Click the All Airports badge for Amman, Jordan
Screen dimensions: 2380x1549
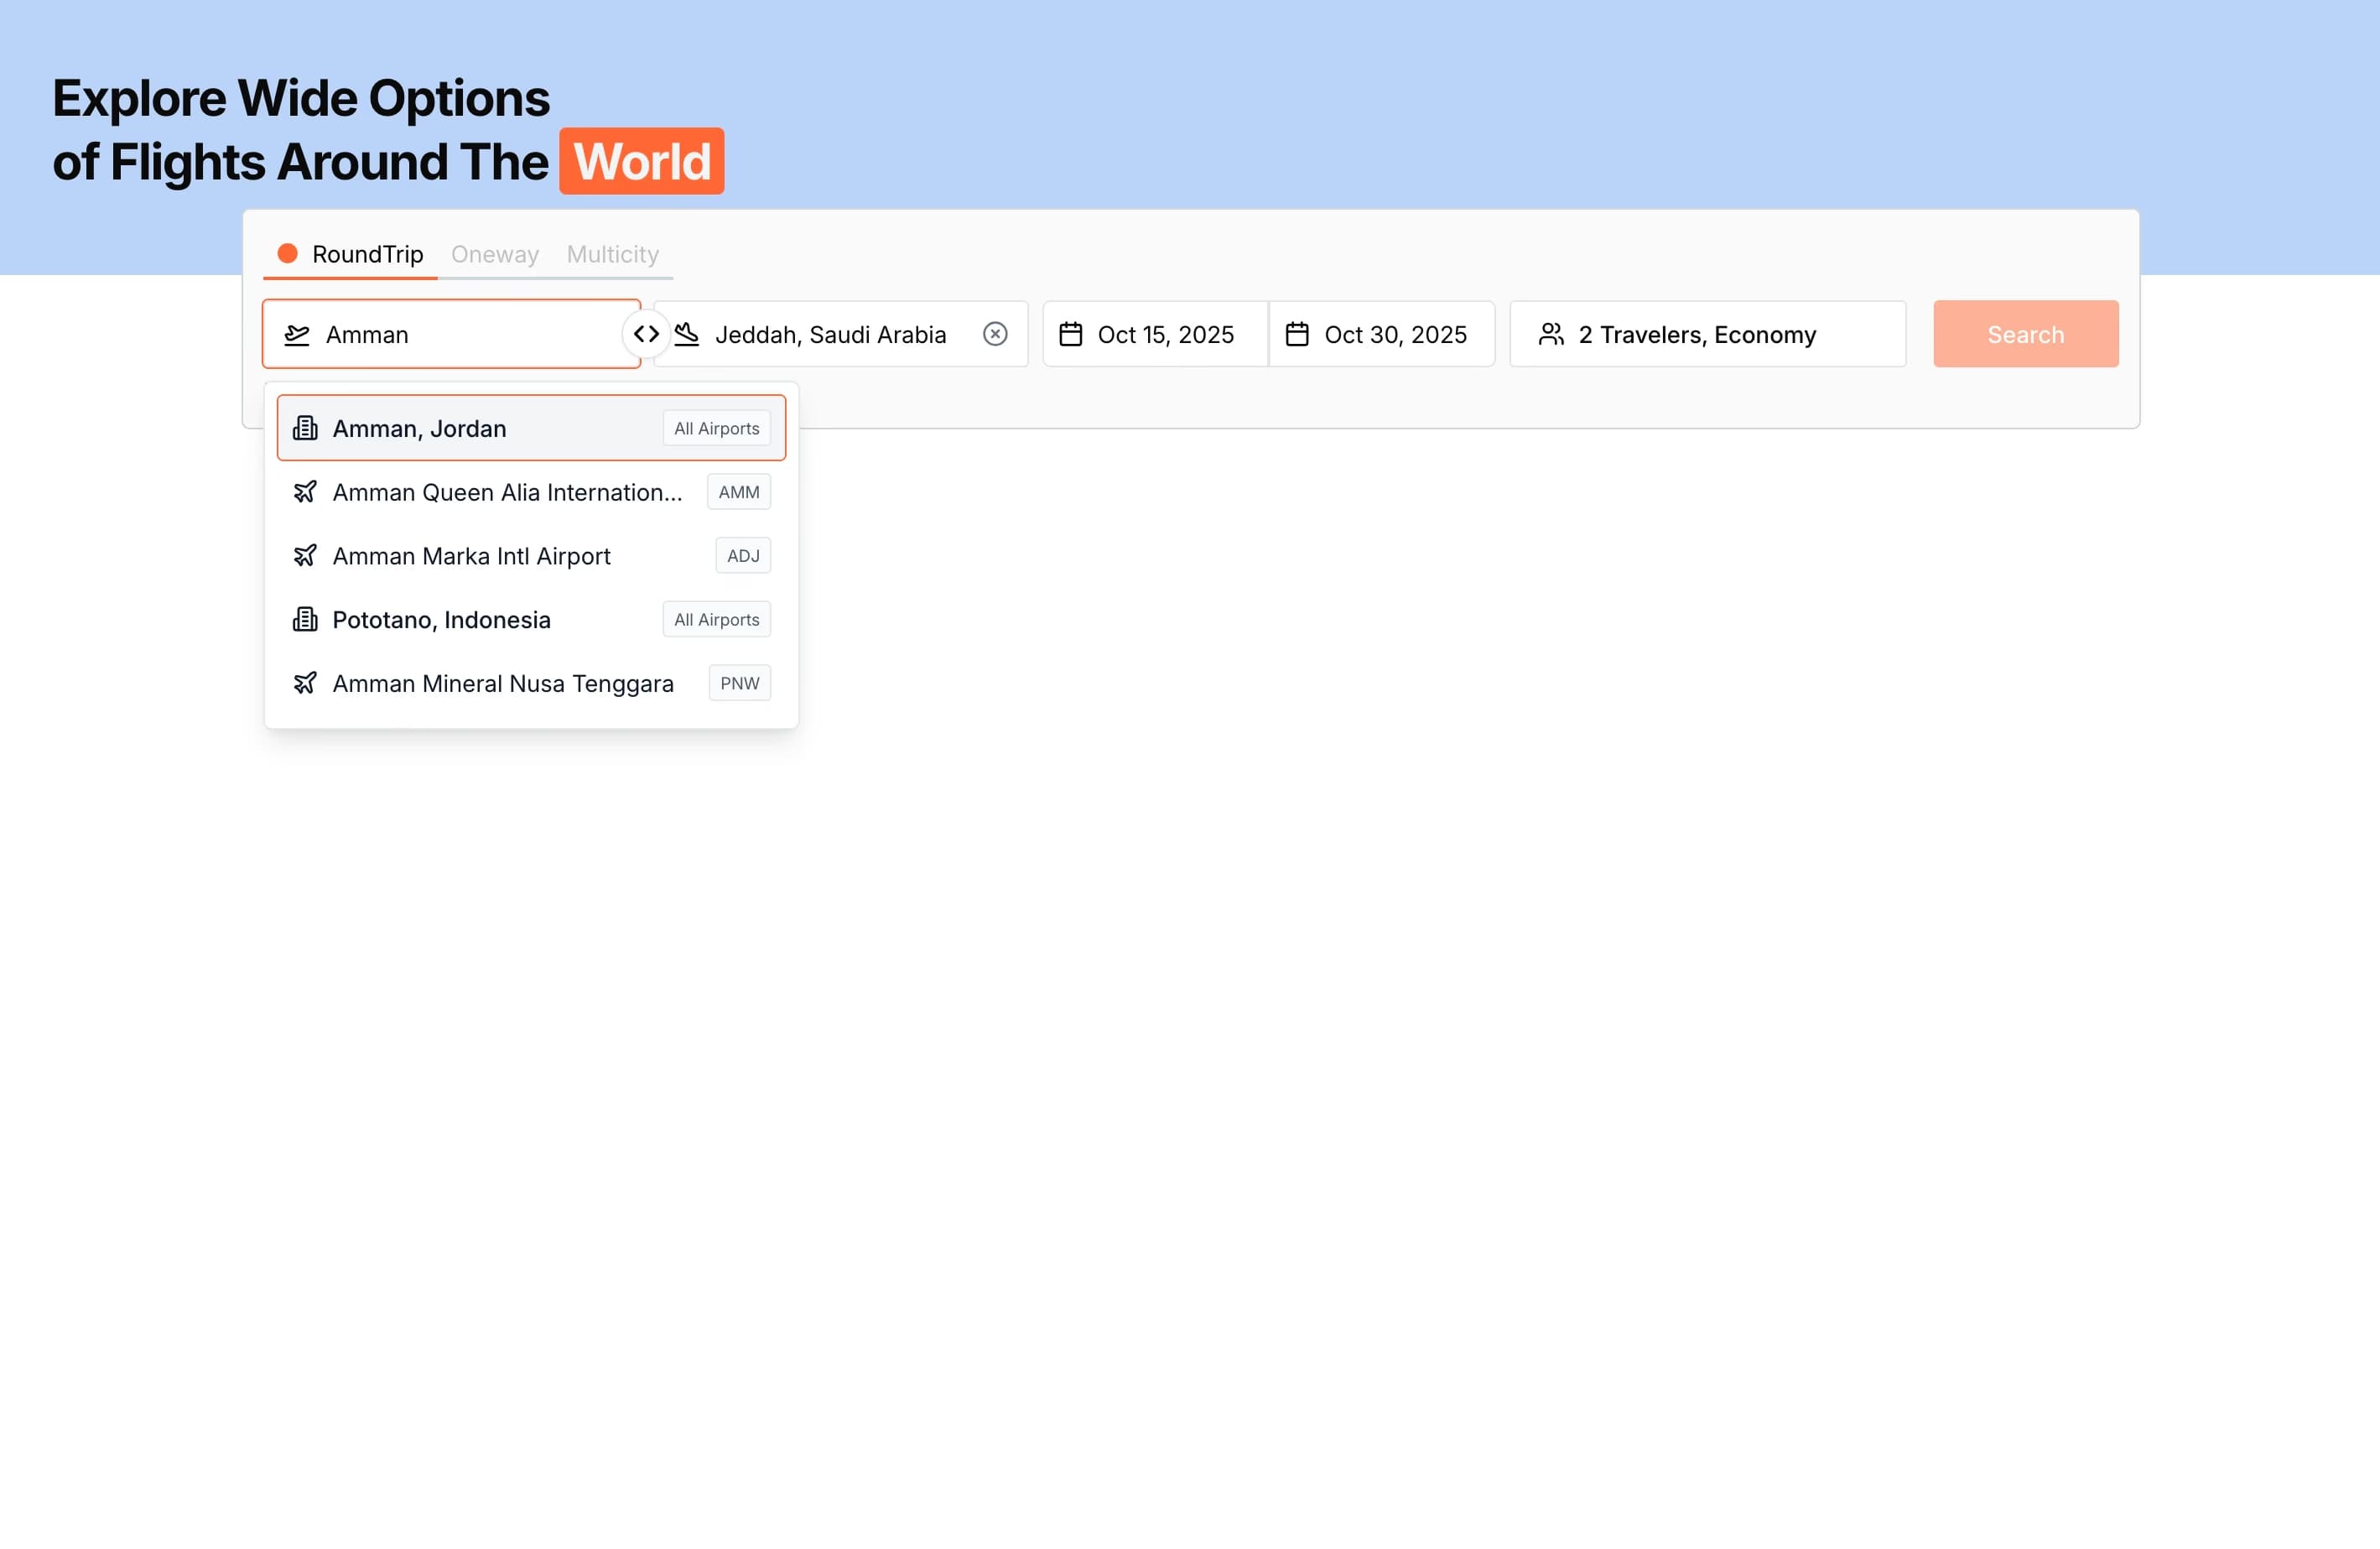(716, 428)
